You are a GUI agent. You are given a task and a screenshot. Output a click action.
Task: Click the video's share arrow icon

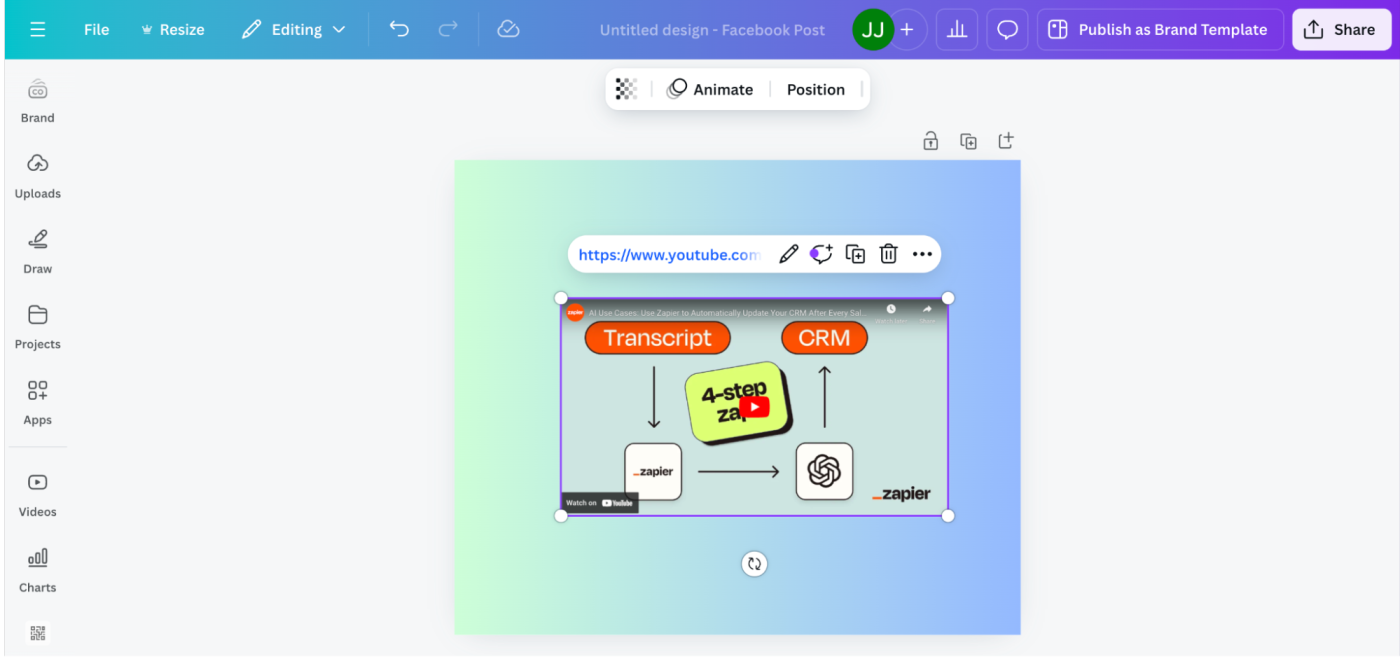pyautogui.click(x=927, y=312)
